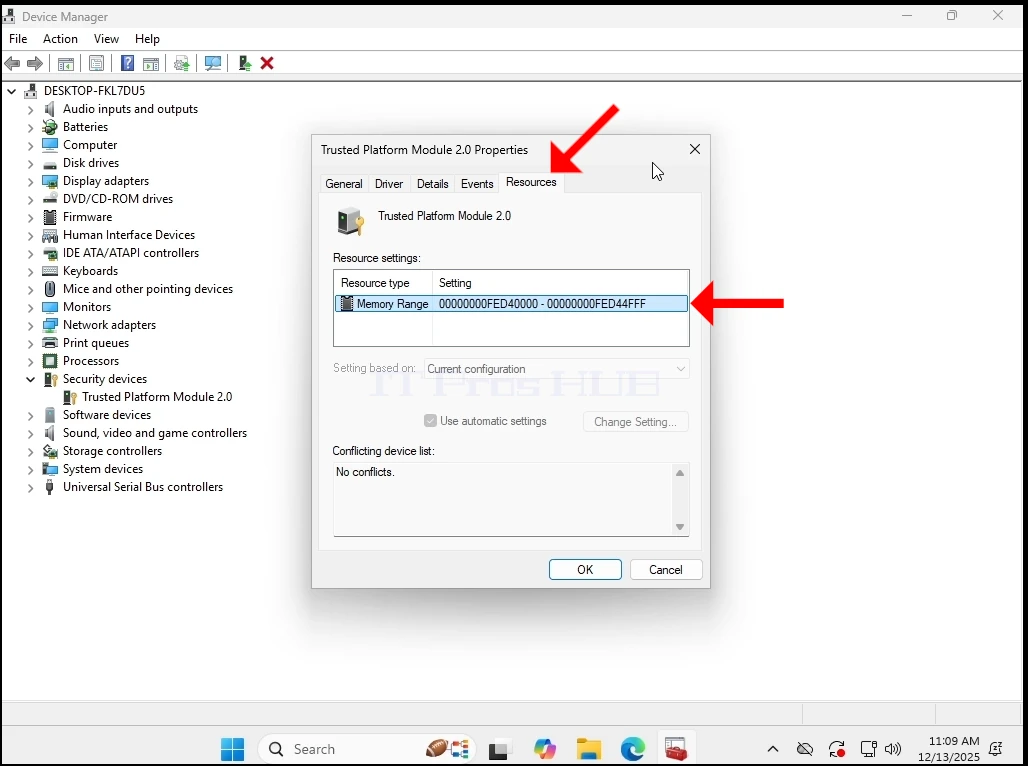Click the Universal Serial Bus controllers icon
The image size is (1028, 766).
point(49,487)
